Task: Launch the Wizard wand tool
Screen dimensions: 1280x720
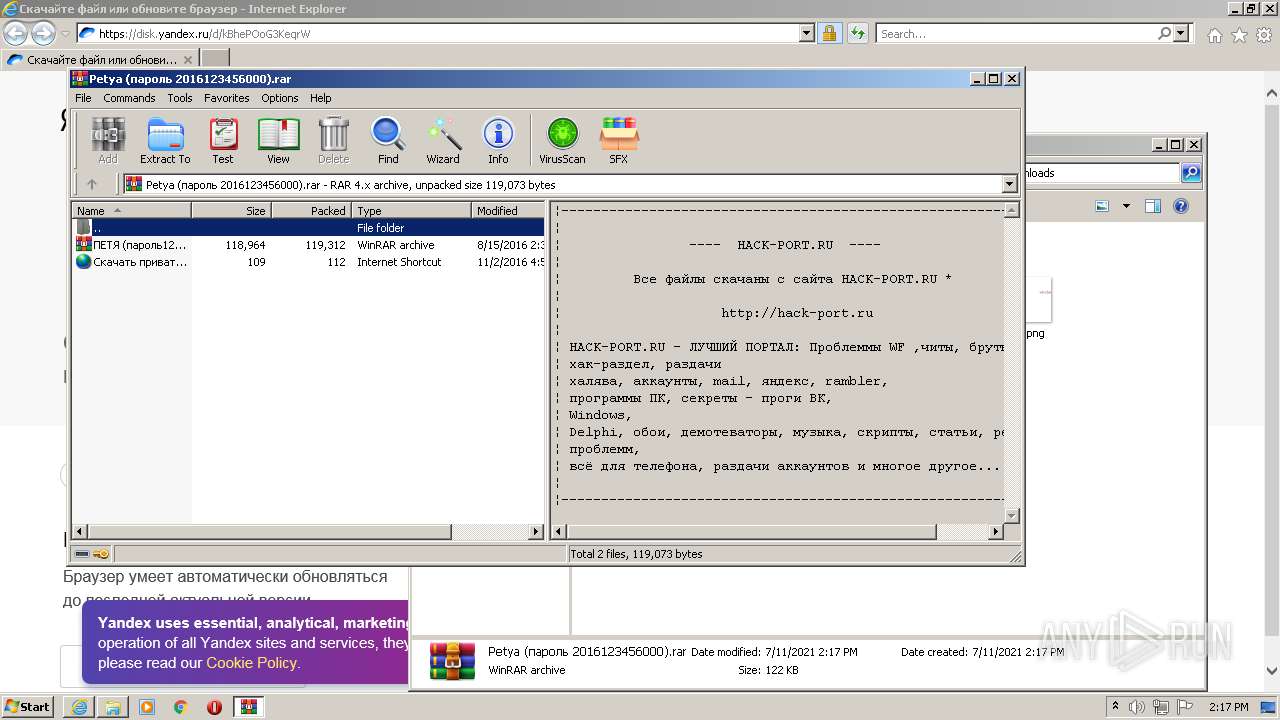Action: tap(443, 140)
